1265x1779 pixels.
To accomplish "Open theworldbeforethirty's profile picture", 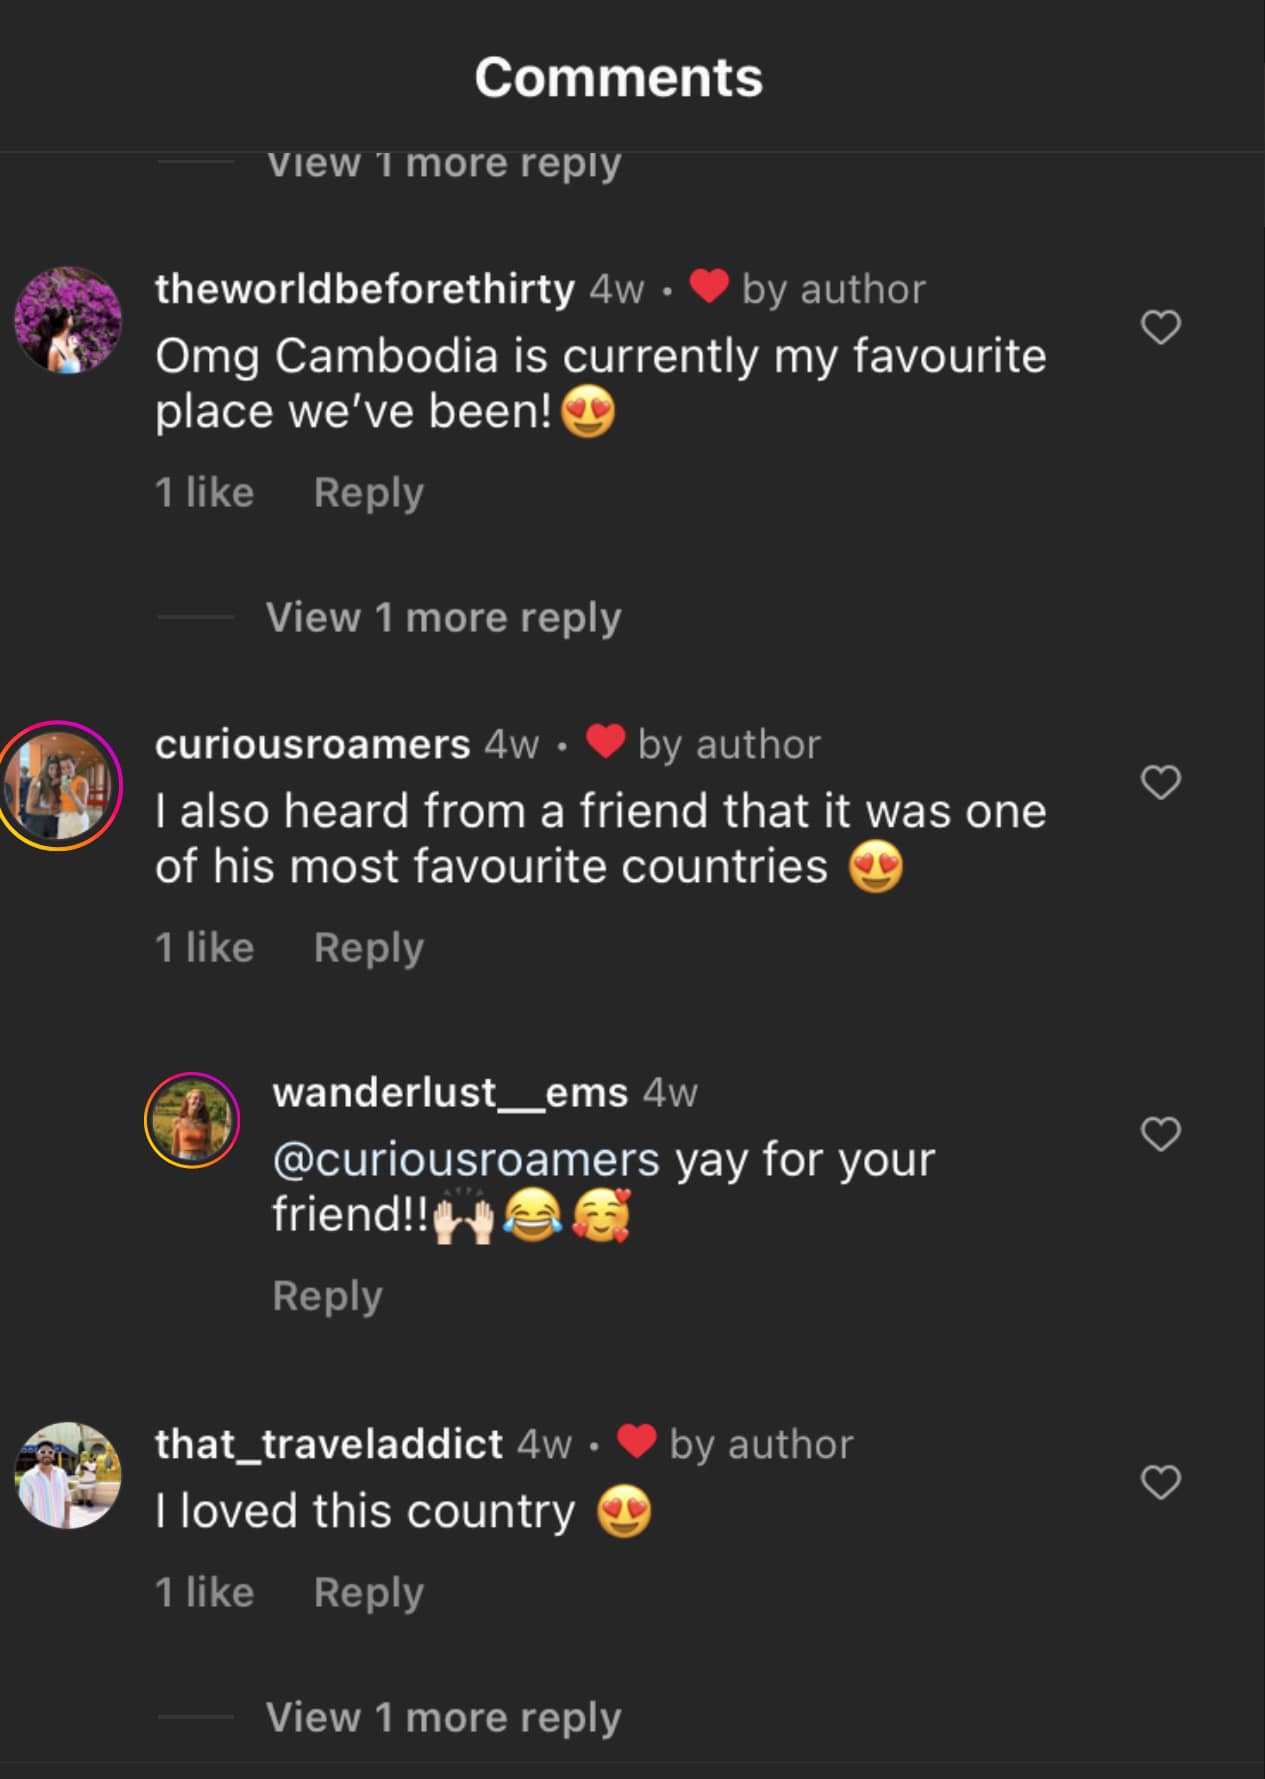I will [68, 320].
